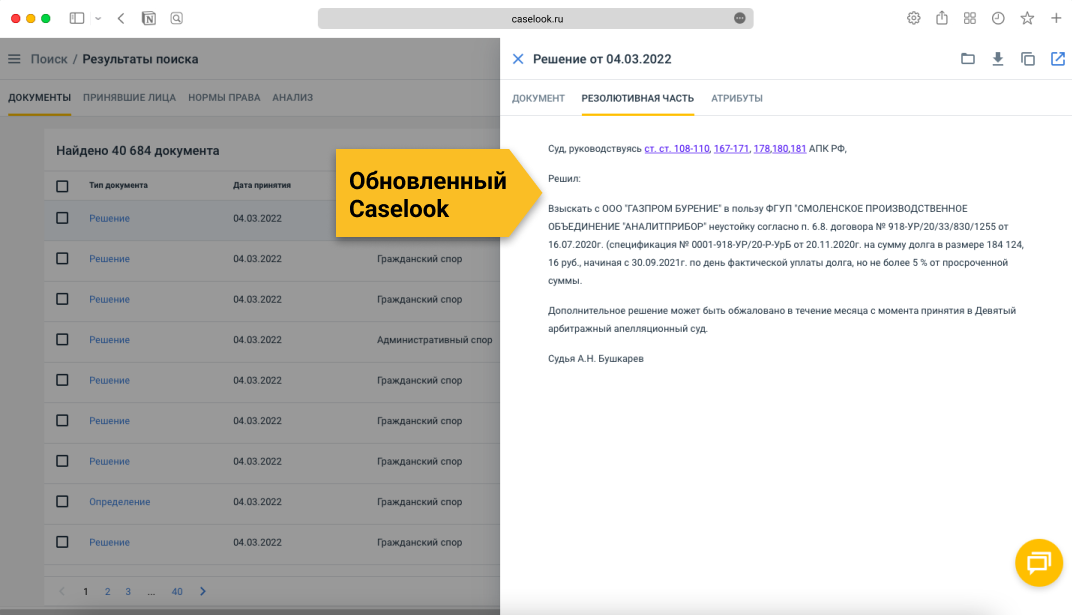This screenshot has width=1072, height=615.
Task: Add document to folder via folder icon
Action: [967, 59]
